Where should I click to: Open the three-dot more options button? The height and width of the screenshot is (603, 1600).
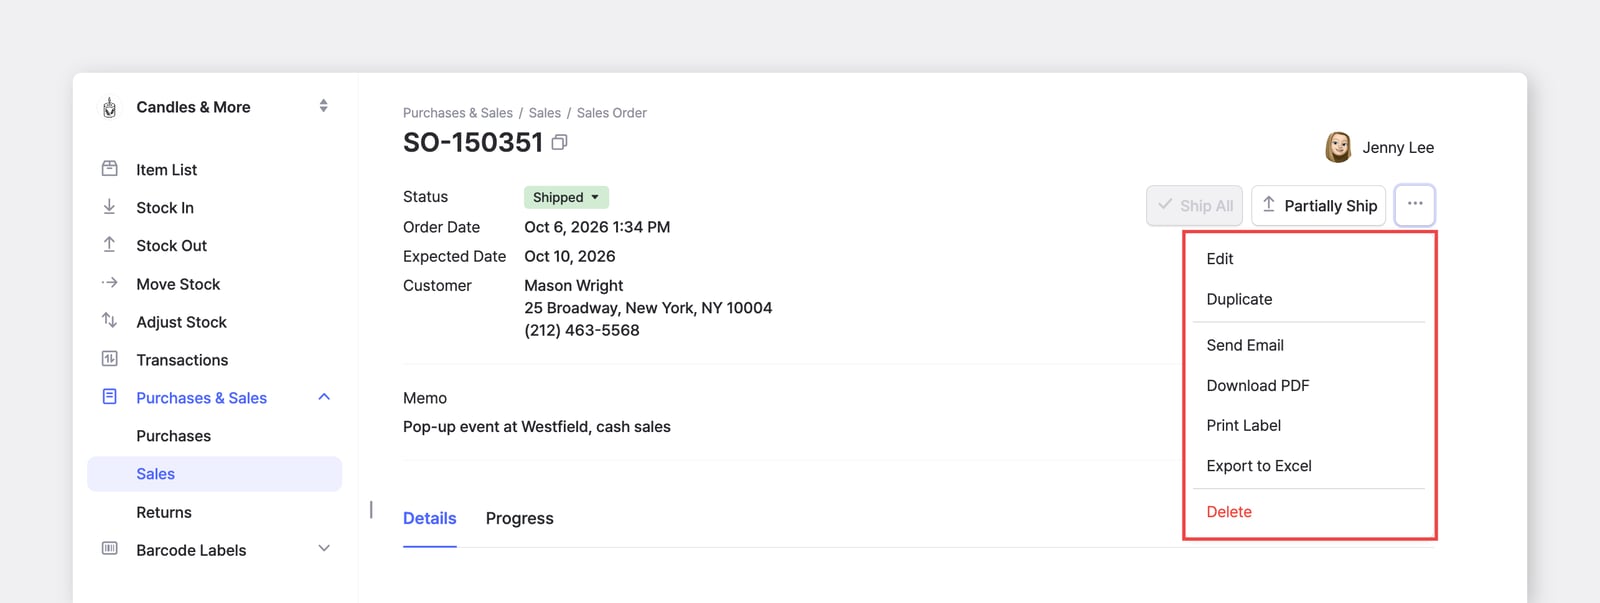[1415, 205]
